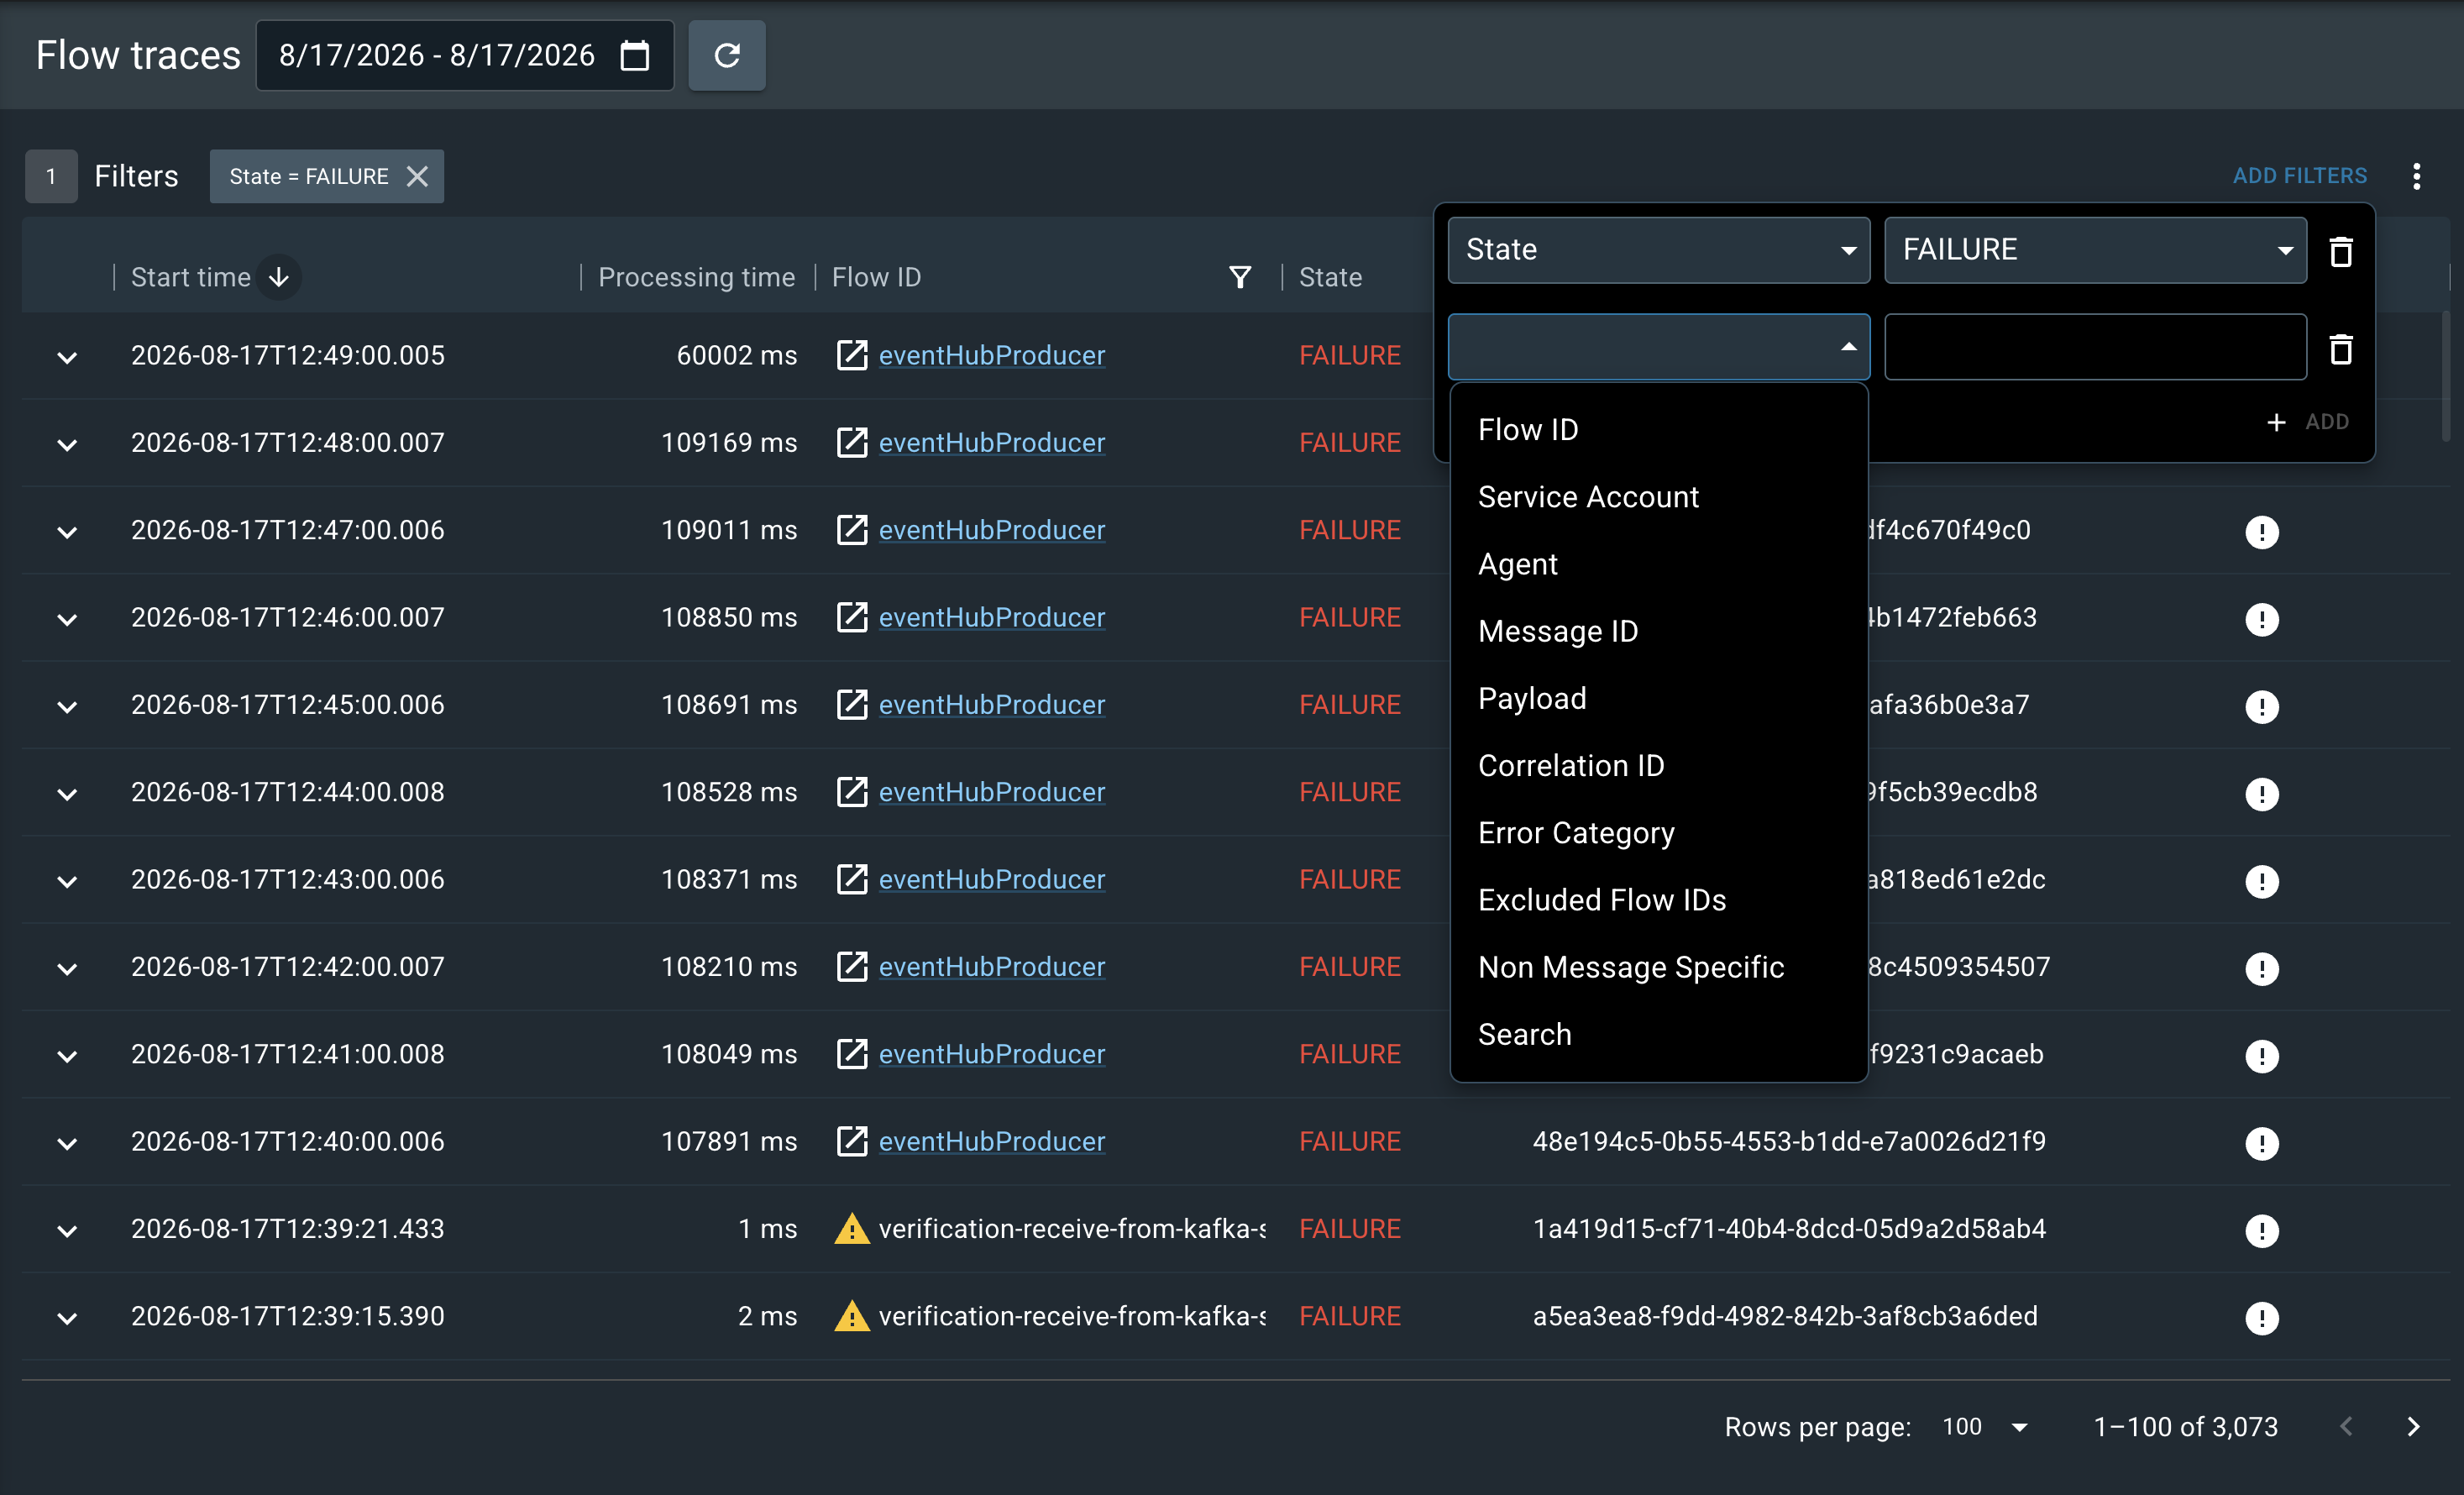Open eventHubProducer link in 12:41:00.008 row

[992, 1054]
